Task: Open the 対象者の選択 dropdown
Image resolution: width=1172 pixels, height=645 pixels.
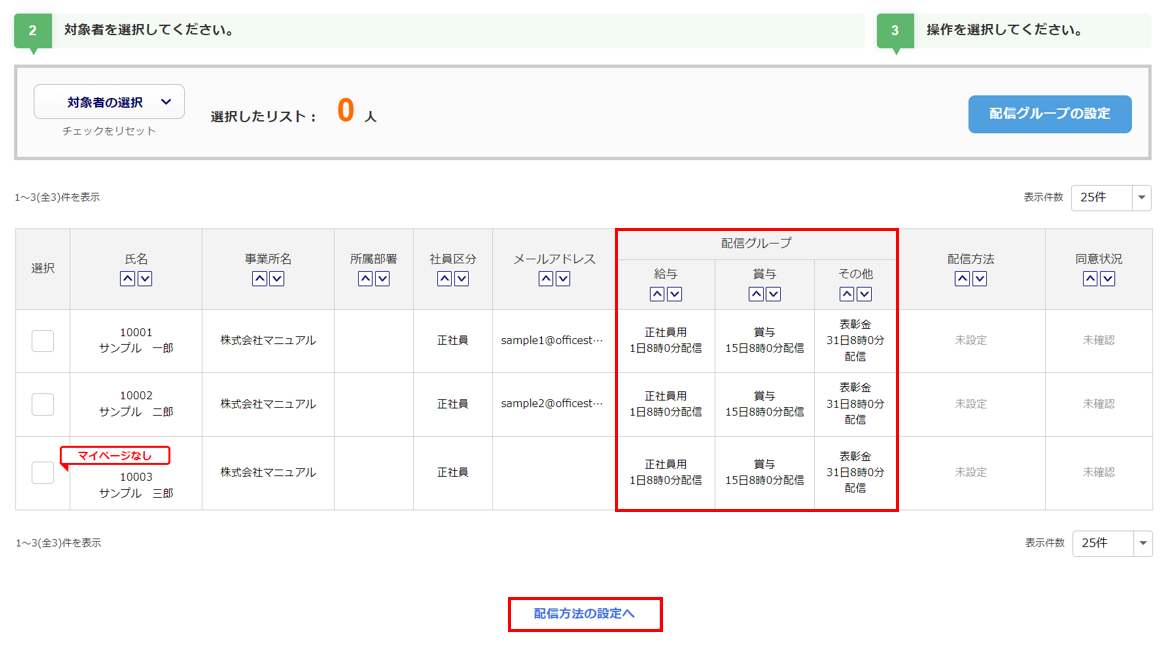Action: (x=109, y=102)
